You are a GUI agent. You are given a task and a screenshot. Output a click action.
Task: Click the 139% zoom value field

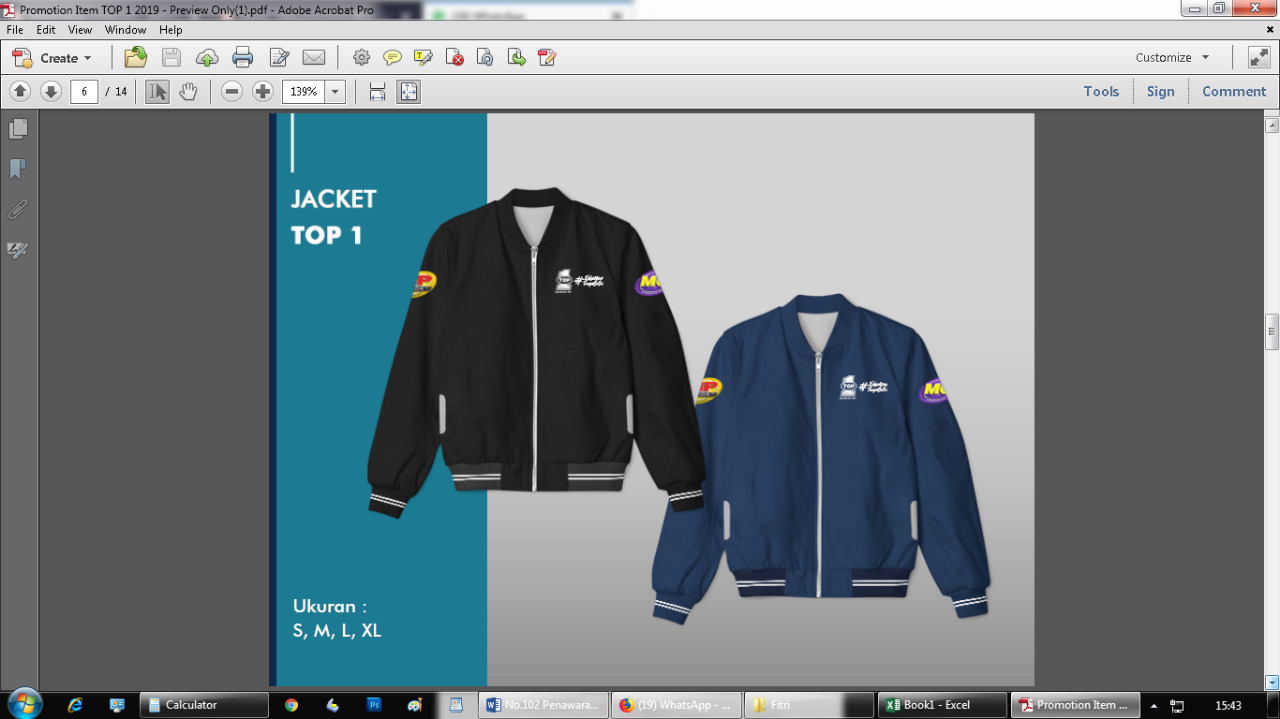303,92
